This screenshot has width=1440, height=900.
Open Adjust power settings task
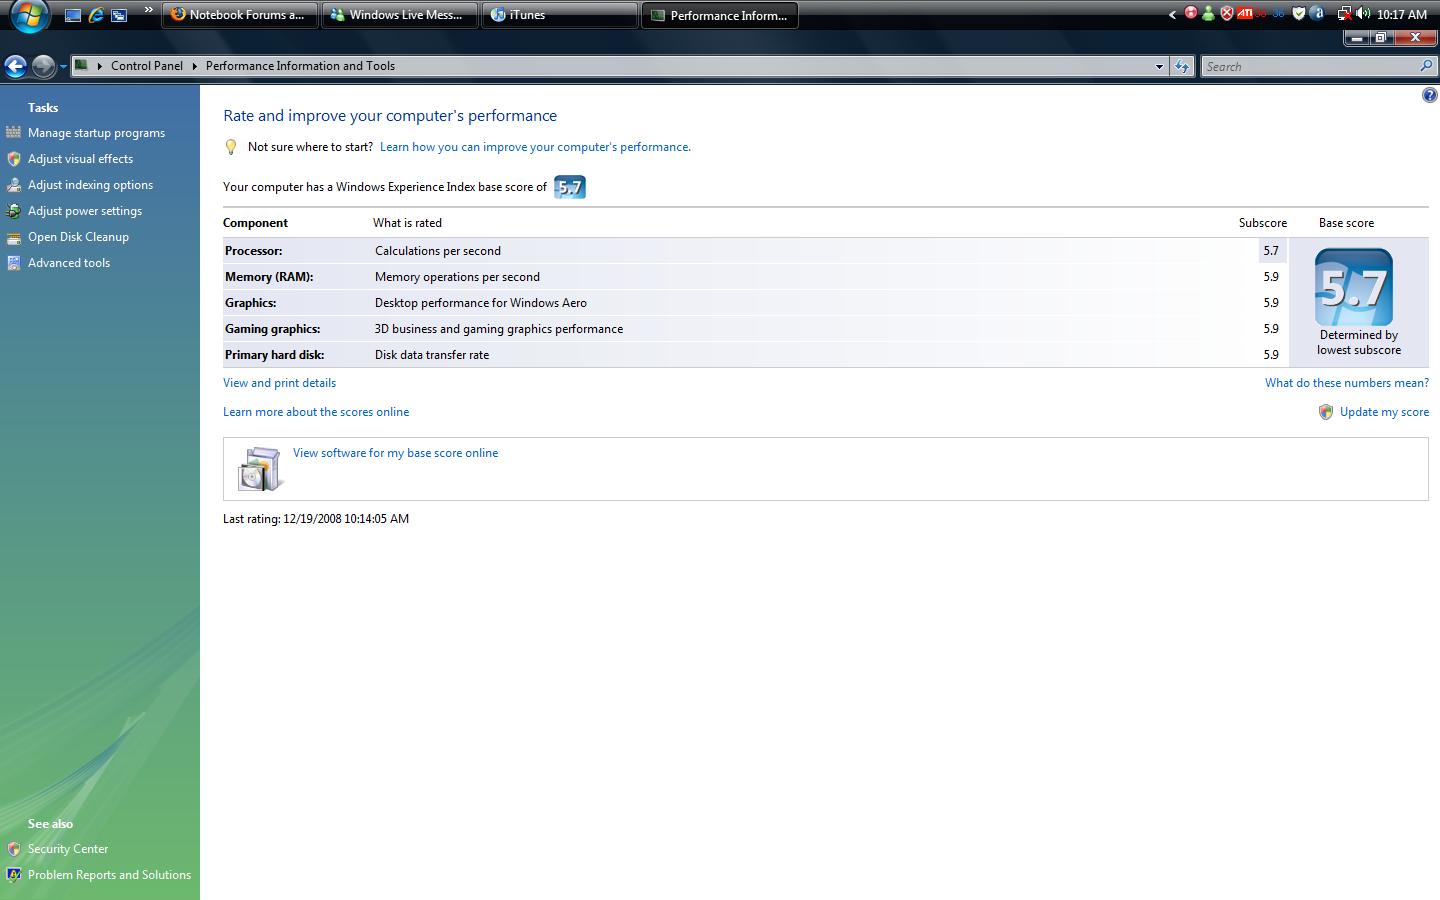point(85,211)
